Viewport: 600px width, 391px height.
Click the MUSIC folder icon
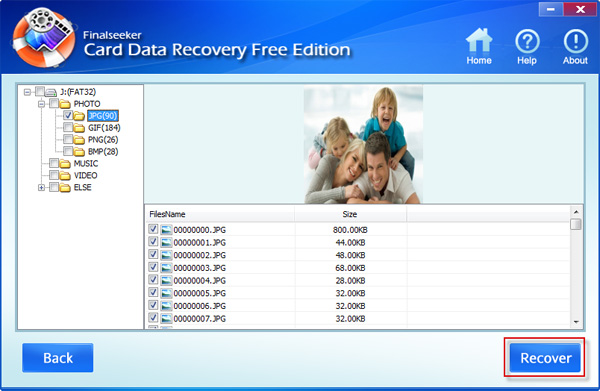click(65, 164)
